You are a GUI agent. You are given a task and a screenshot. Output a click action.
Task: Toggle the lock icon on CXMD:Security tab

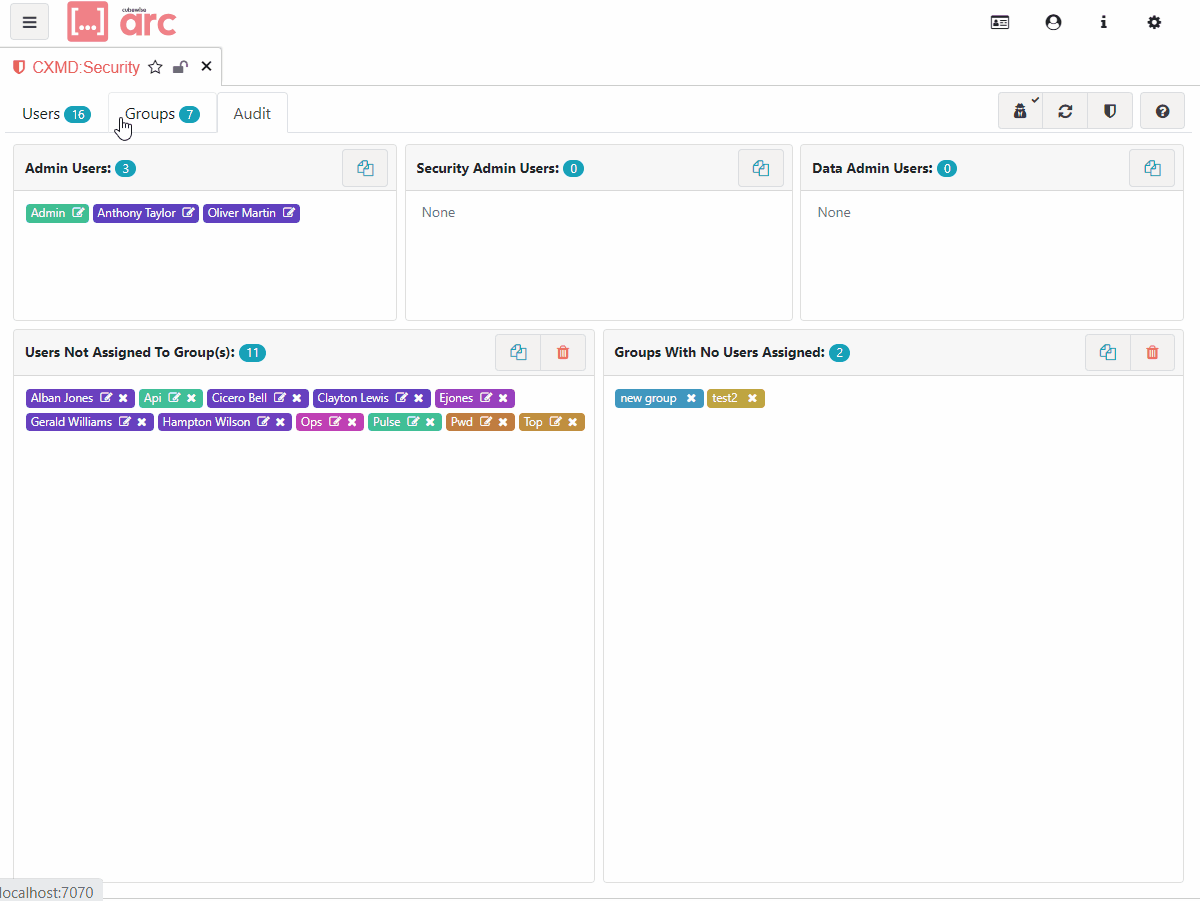click(x=180, y=67)
